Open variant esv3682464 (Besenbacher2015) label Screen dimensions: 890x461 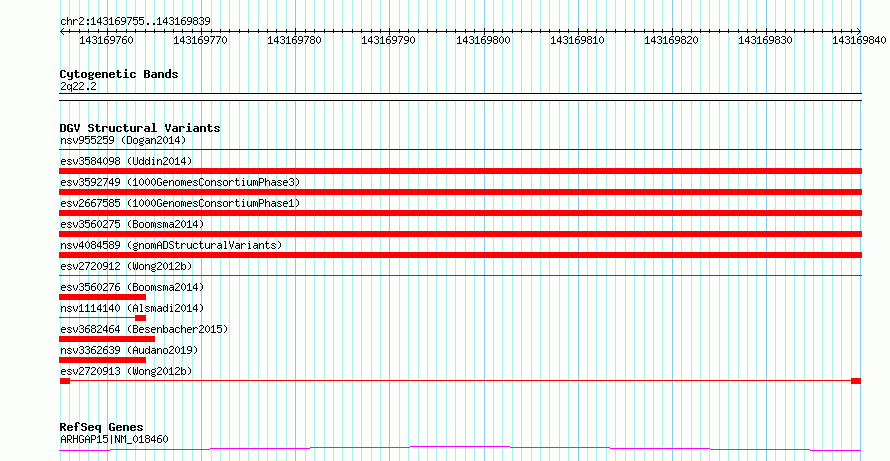(144, 329)
